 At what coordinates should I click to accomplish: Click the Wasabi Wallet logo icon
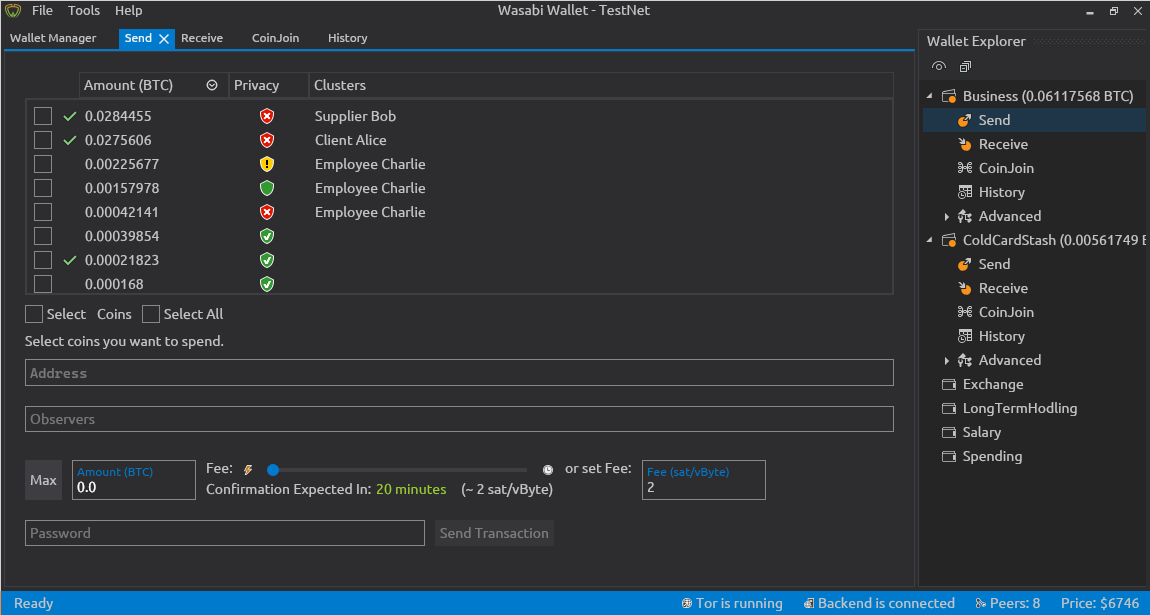click(x=12, y=10)
